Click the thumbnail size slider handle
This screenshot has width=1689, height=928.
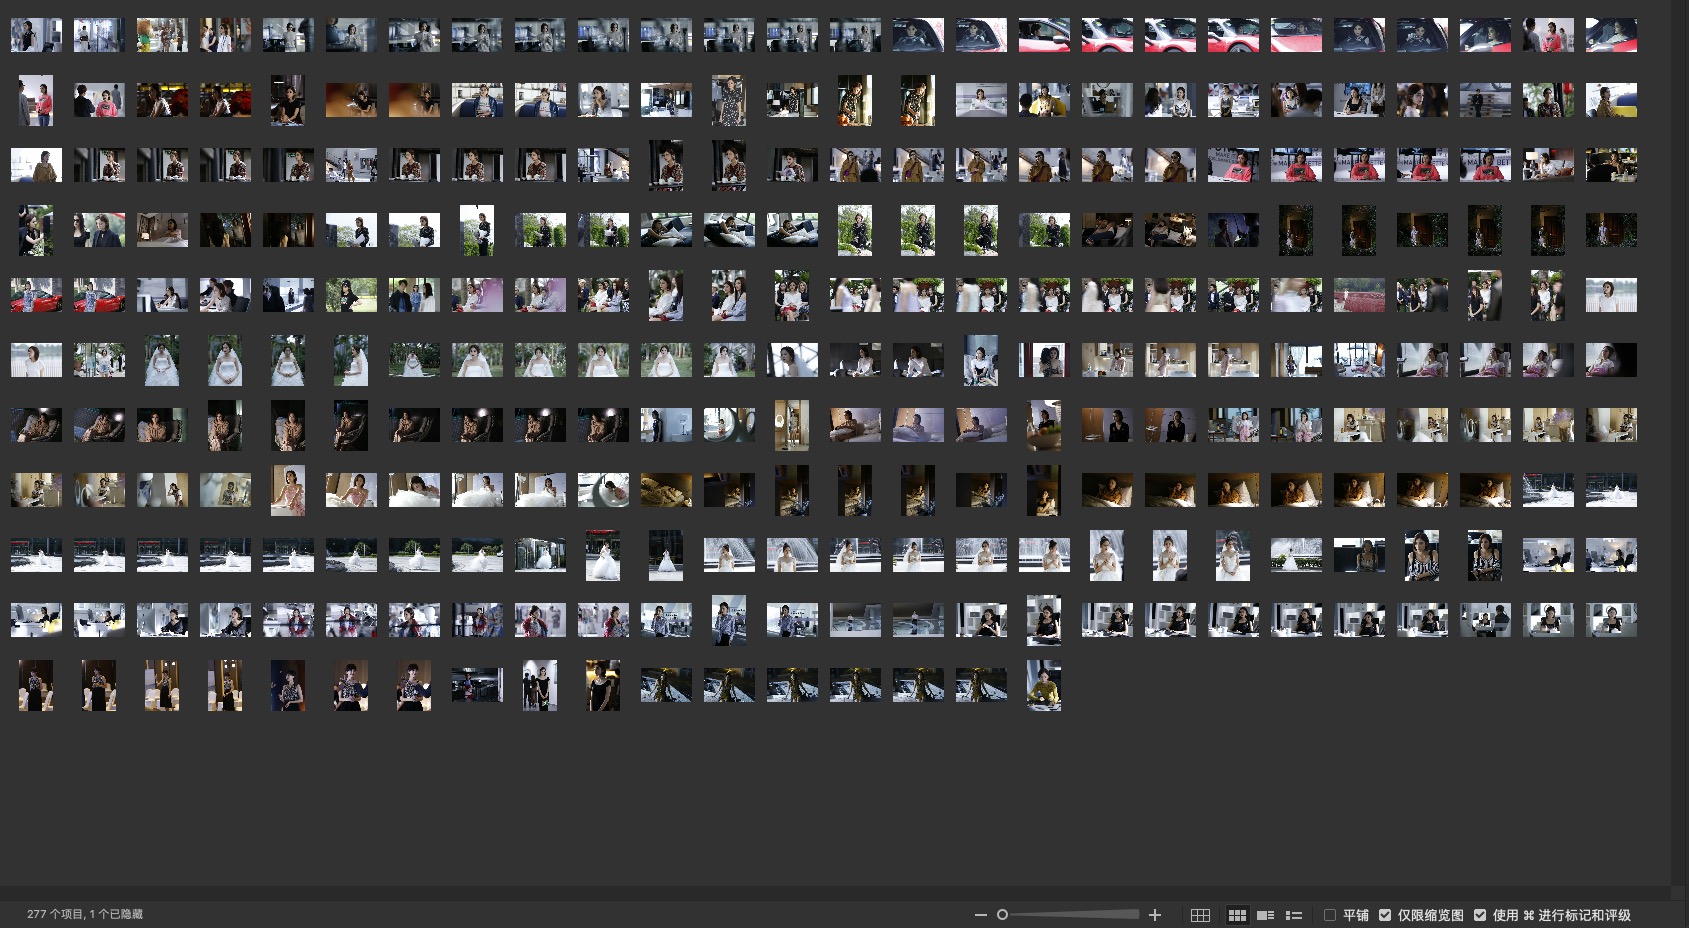pos(1002,915)
